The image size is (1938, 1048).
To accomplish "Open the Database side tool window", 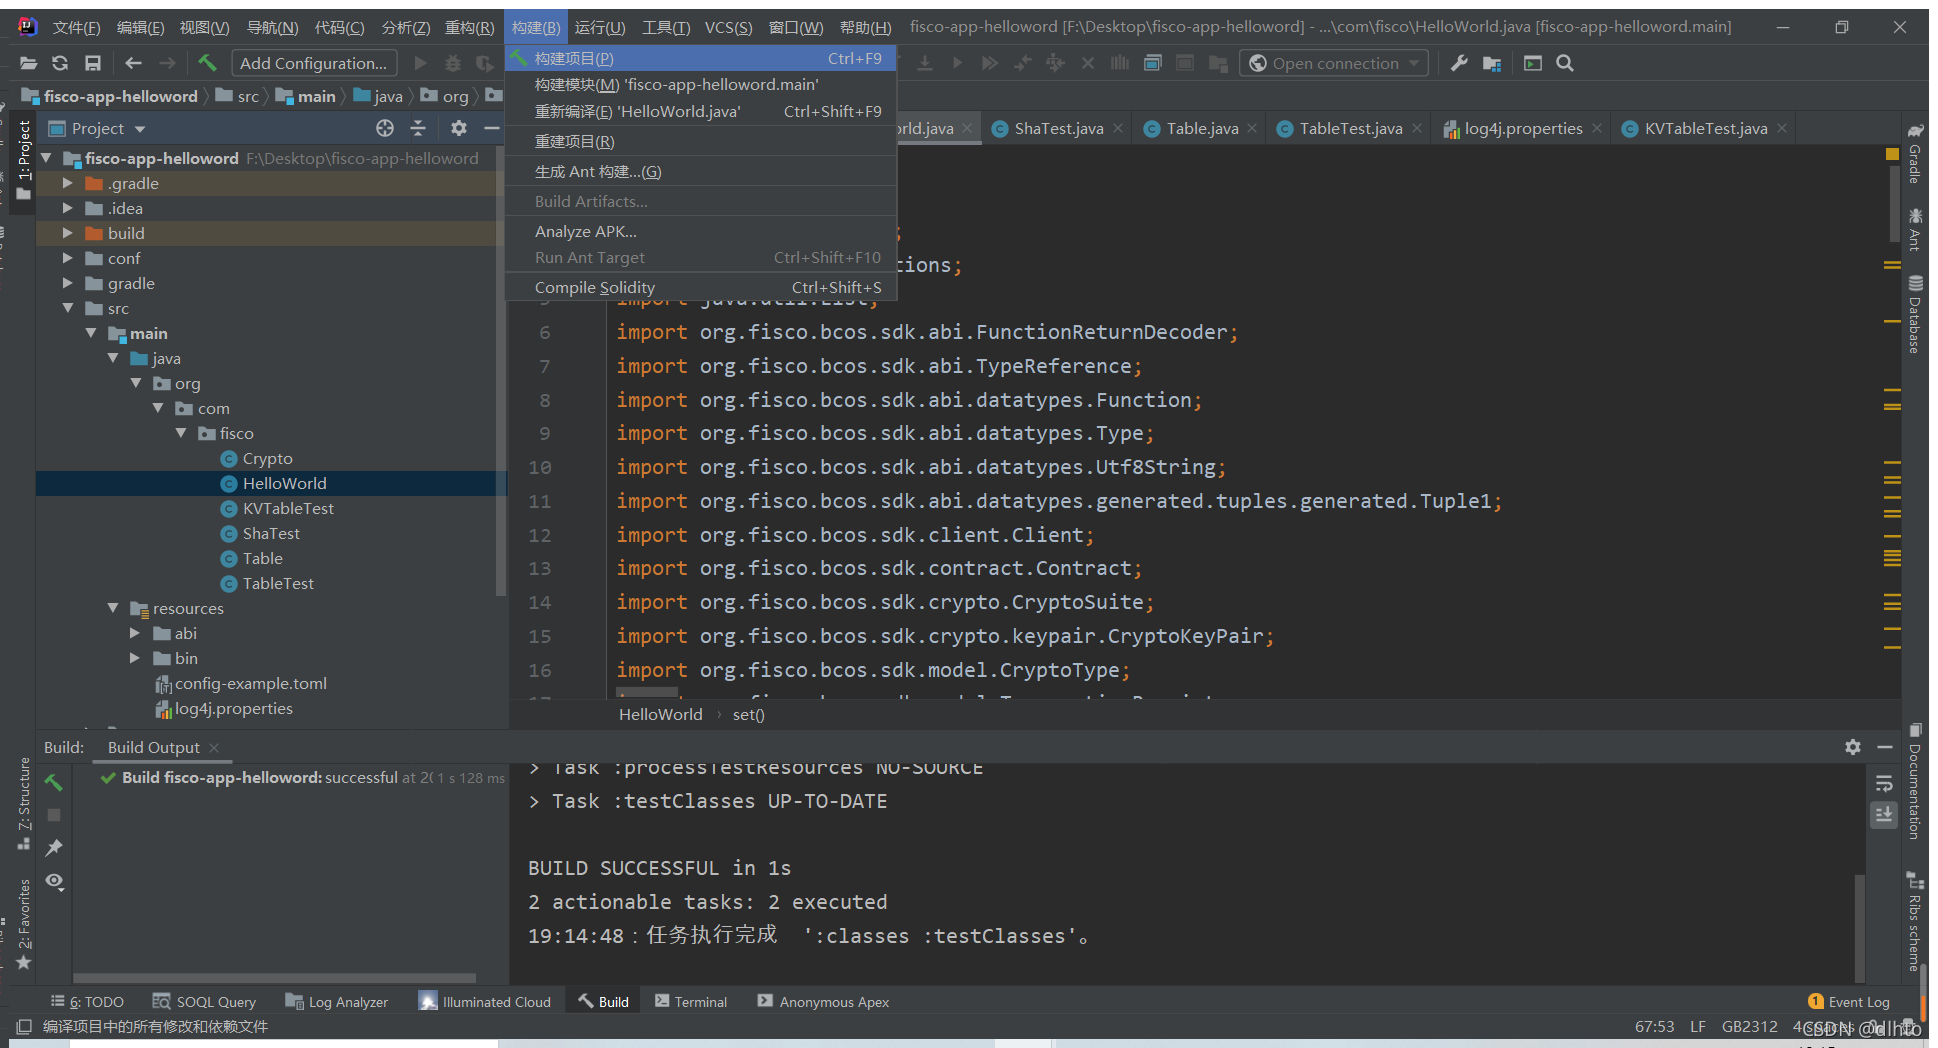I will tap(1915, 314).
